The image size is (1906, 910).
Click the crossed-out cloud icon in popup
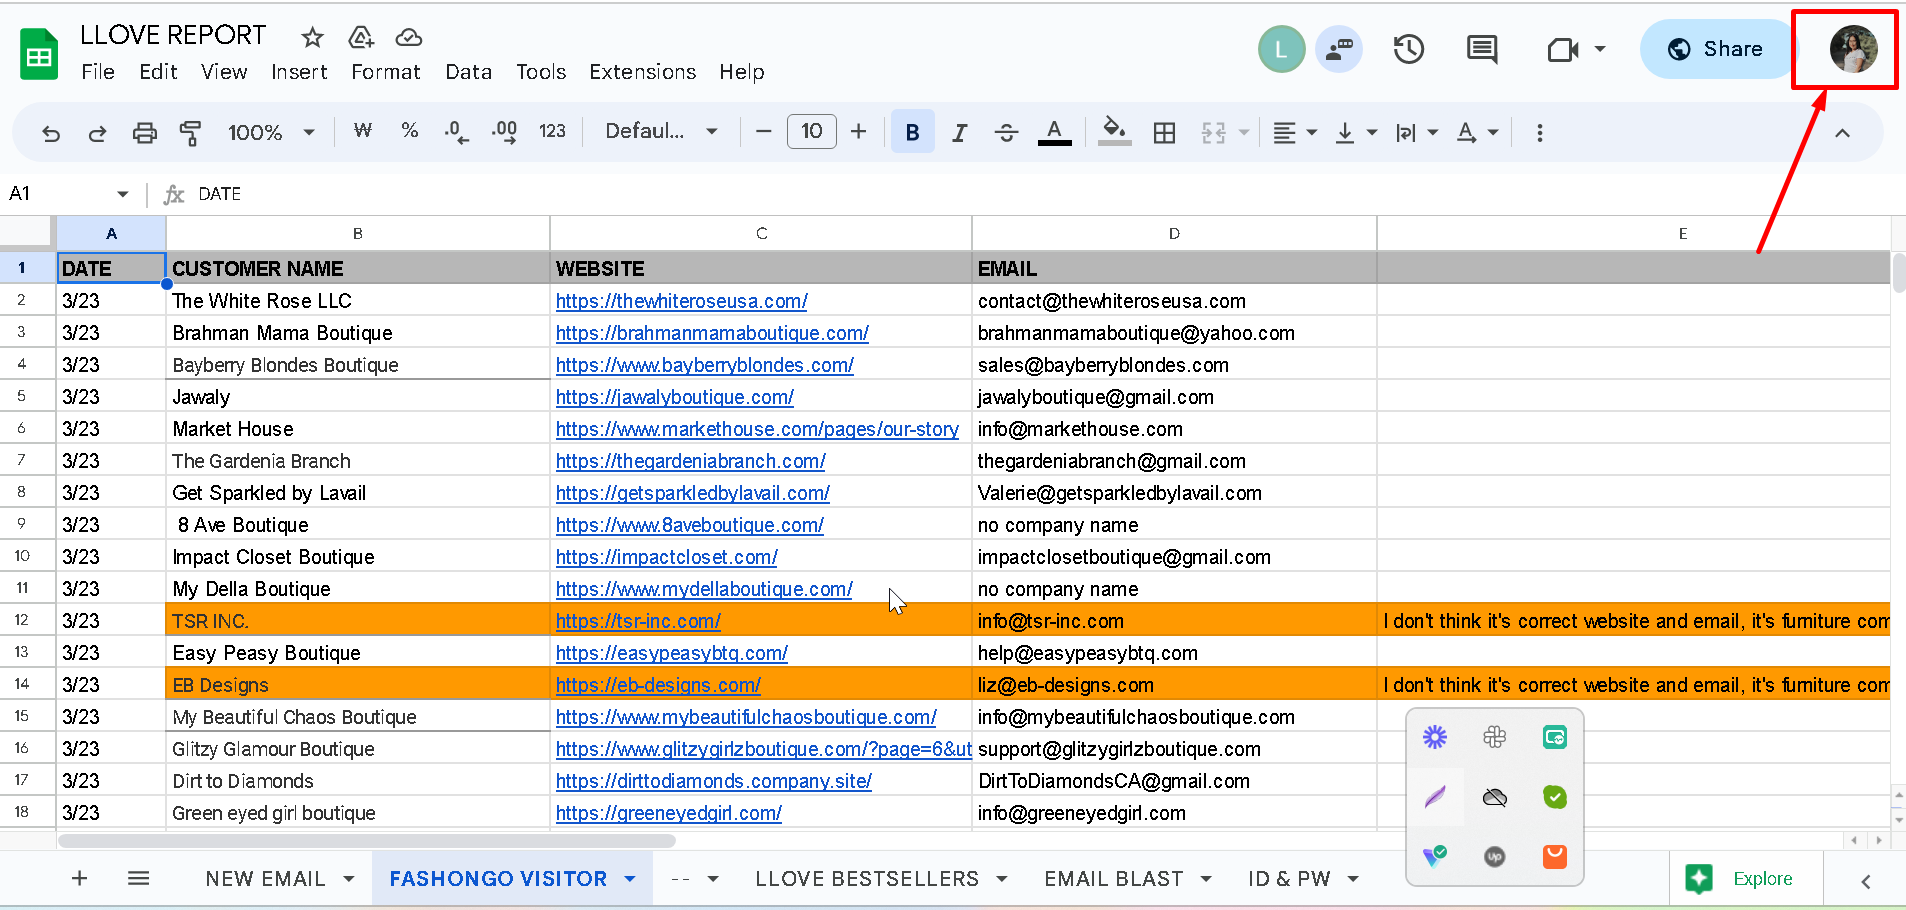1495,797
